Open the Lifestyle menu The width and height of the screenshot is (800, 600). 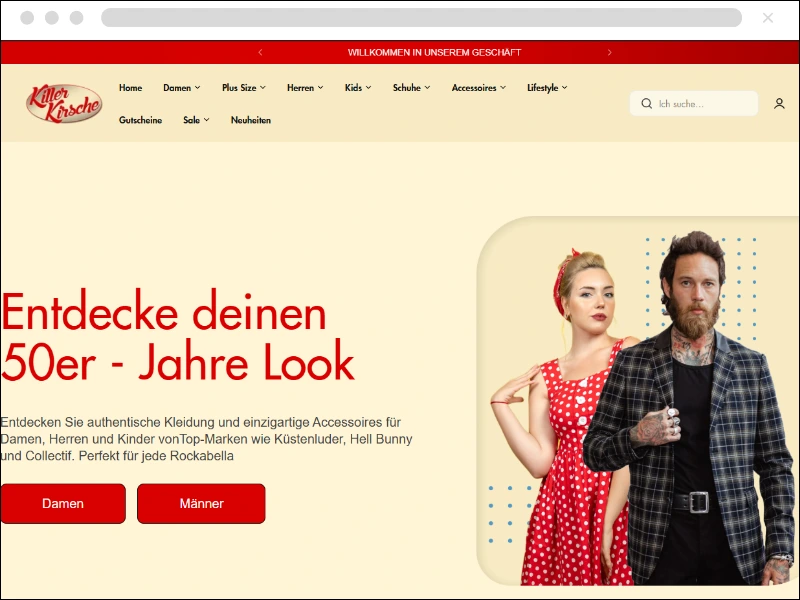(542, 88)
